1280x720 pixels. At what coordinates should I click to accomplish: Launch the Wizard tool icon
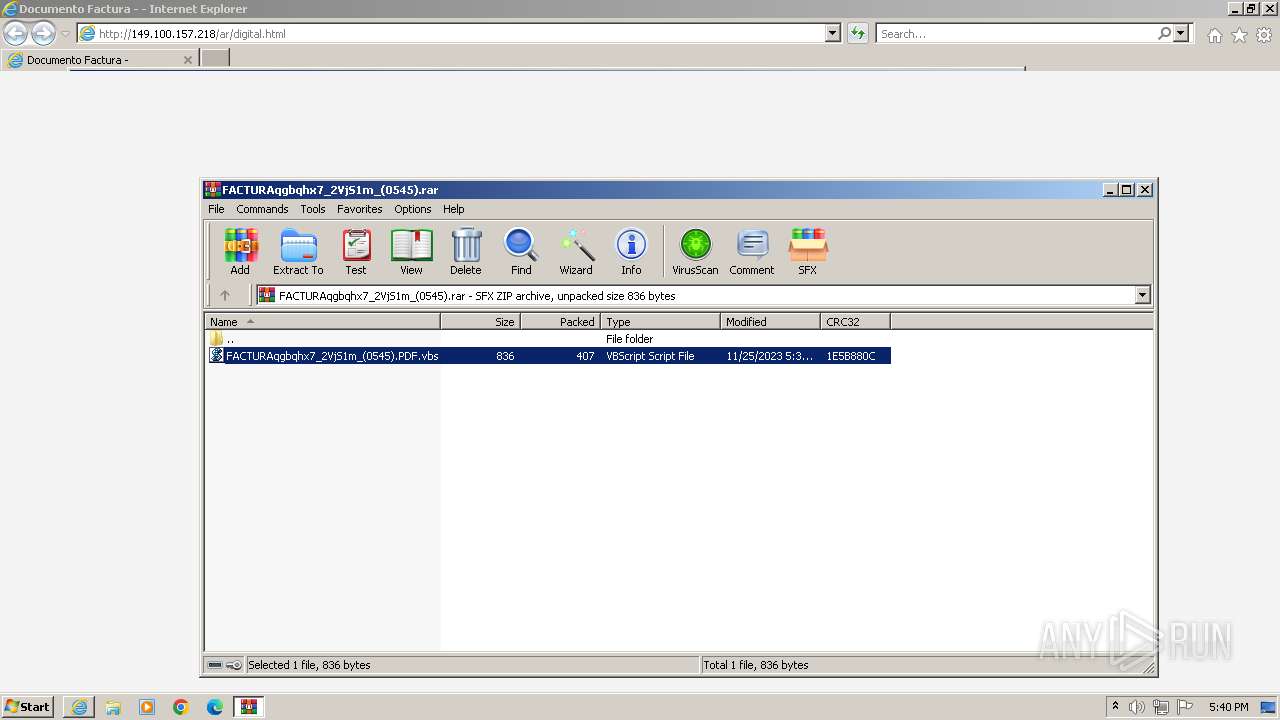(x=576, y=252)
